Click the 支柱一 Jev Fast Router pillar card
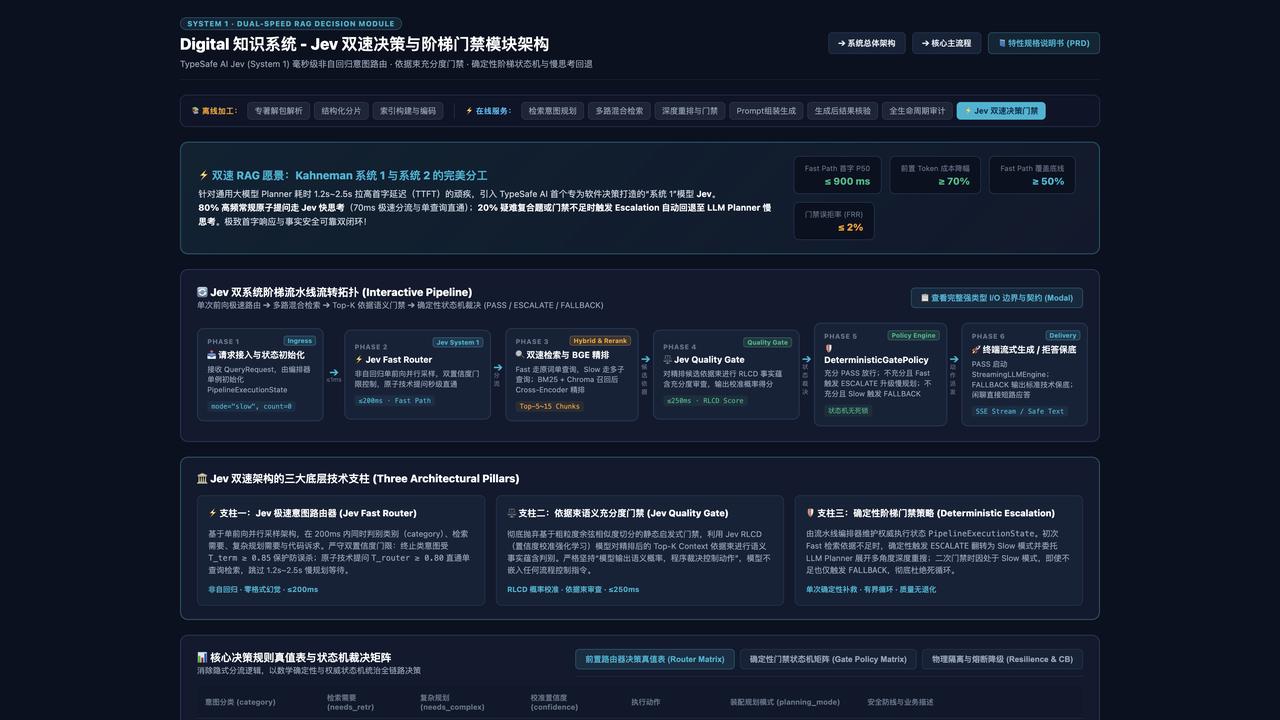This screenshot has width=1280, height=720. (x=340, y=551)
